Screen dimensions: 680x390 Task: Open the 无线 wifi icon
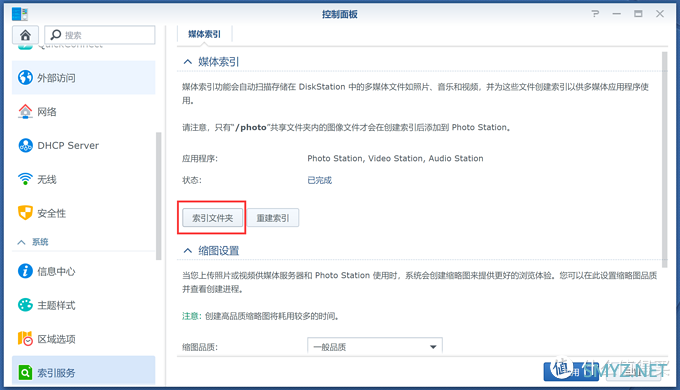tap(25, 179)
